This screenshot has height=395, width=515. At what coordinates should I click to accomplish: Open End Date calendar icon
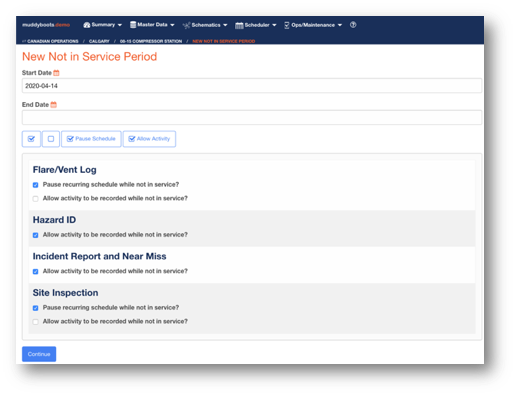click(x=54, y=105)
